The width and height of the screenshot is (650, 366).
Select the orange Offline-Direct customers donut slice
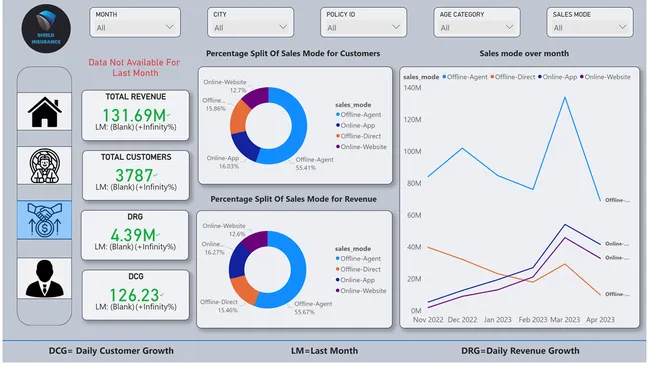(x=239, y=117)
